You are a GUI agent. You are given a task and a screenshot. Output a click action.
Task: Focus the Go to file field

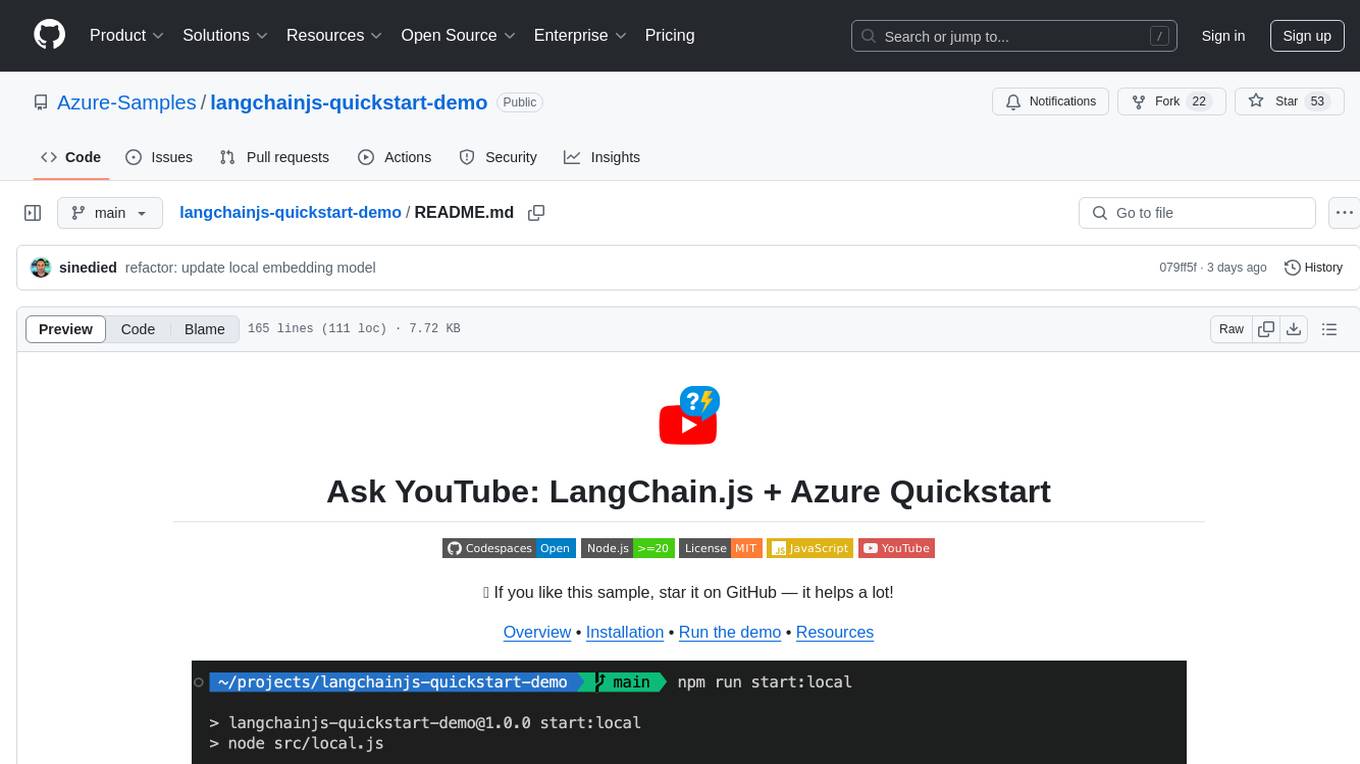(x=1197, y=213)
